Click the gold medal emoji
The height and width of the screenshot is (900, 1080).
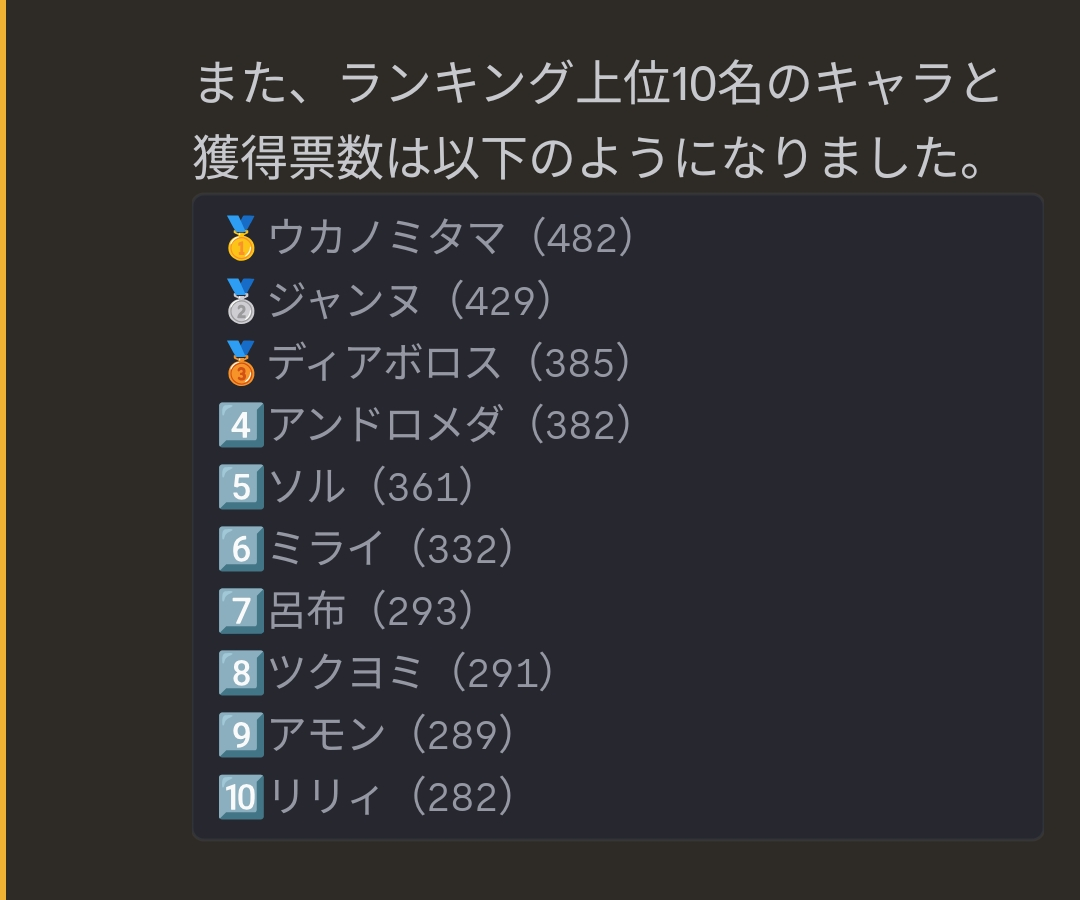[x=241, y=238]
